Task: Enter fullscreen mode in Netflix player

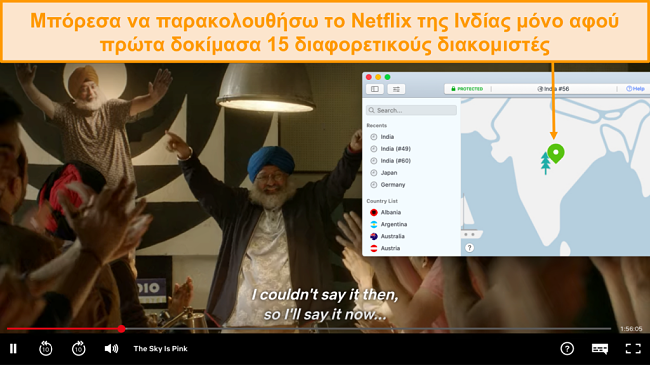Action: 633,349
